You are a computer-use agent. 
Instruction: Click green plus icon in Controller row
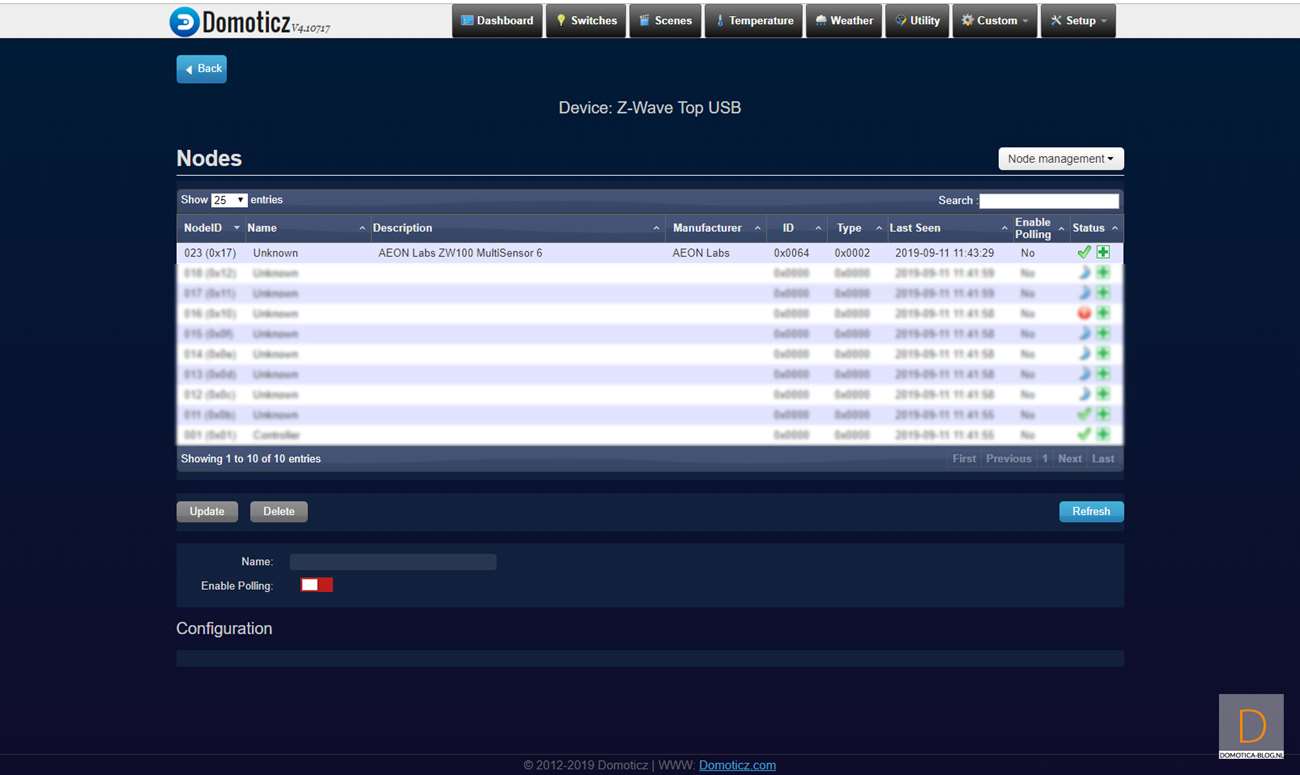(x=1103, y=434)
